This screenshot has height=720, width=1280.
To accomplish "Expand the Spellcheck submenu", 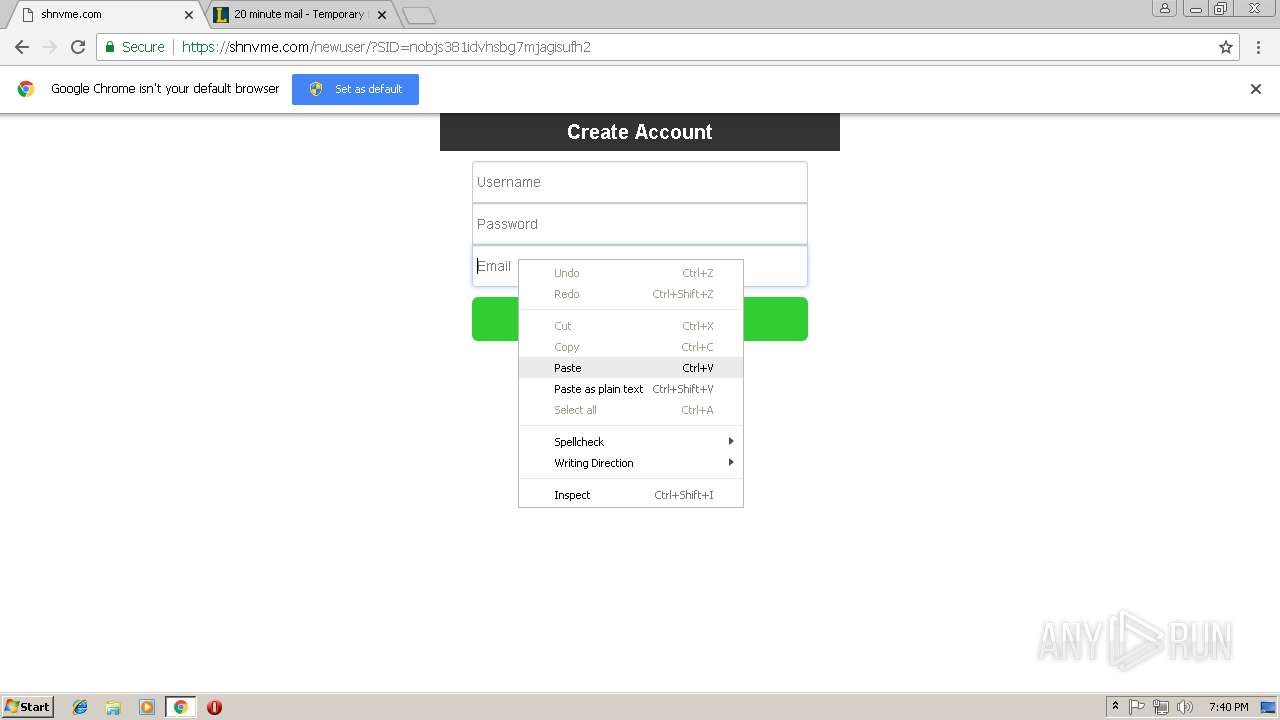I will coord(631,442).
